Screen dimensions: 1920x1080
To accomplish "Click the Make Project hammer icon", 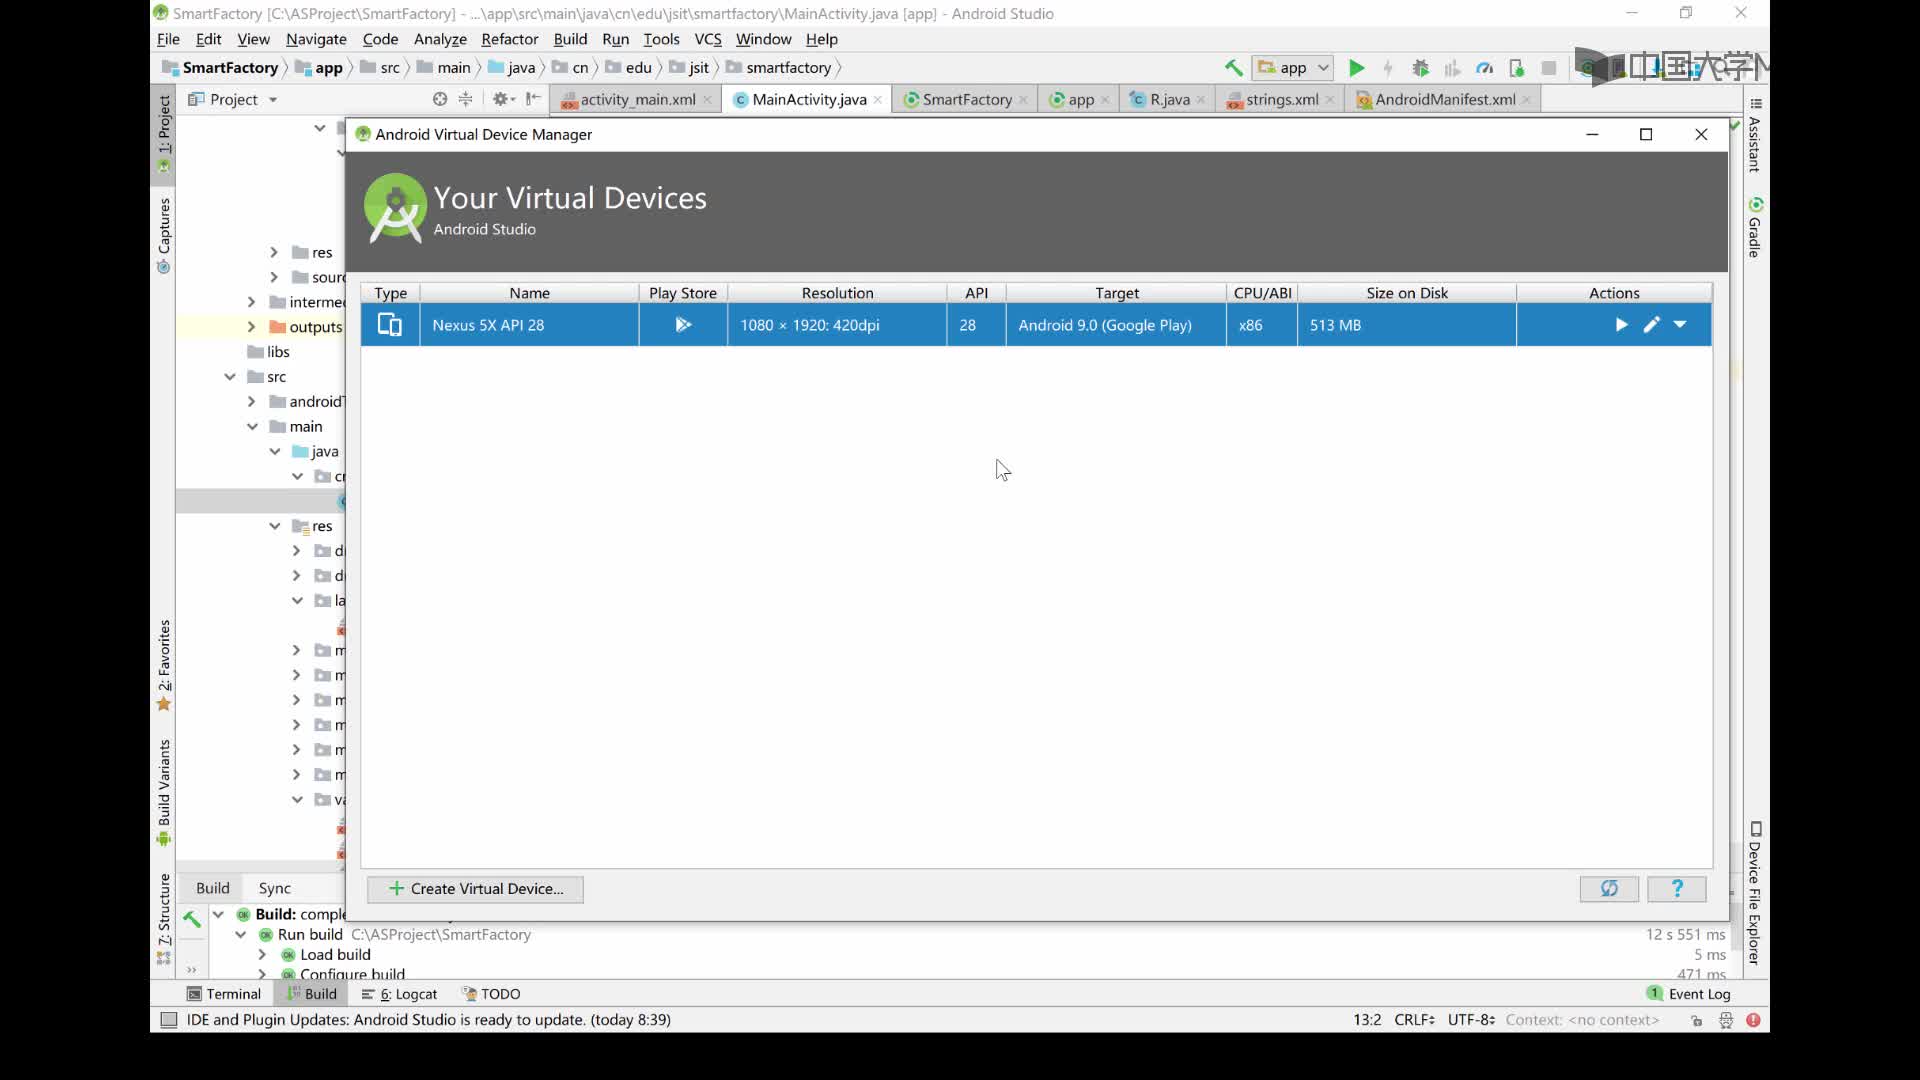I will [x=1233, y=68].
